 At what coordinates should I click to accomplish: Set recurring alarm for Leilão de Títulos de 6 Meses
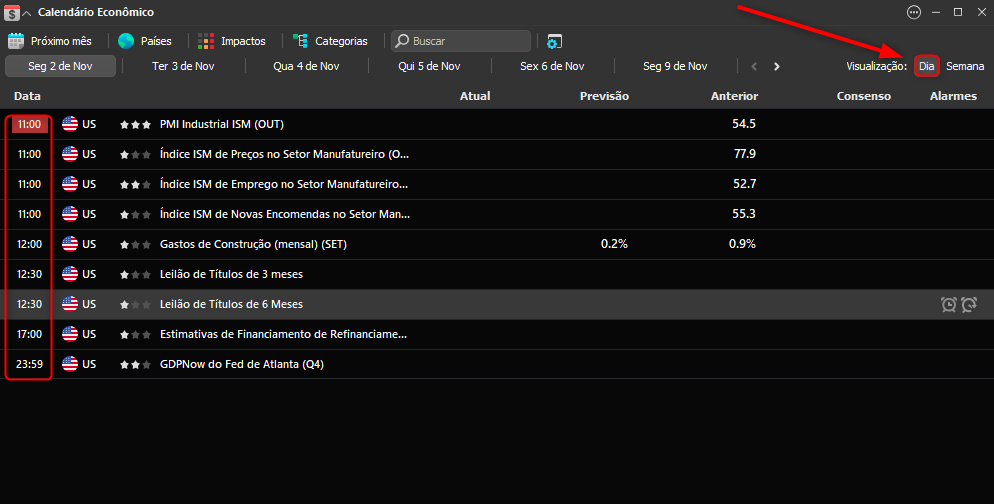pyautogui.click(x=969, y=304)
